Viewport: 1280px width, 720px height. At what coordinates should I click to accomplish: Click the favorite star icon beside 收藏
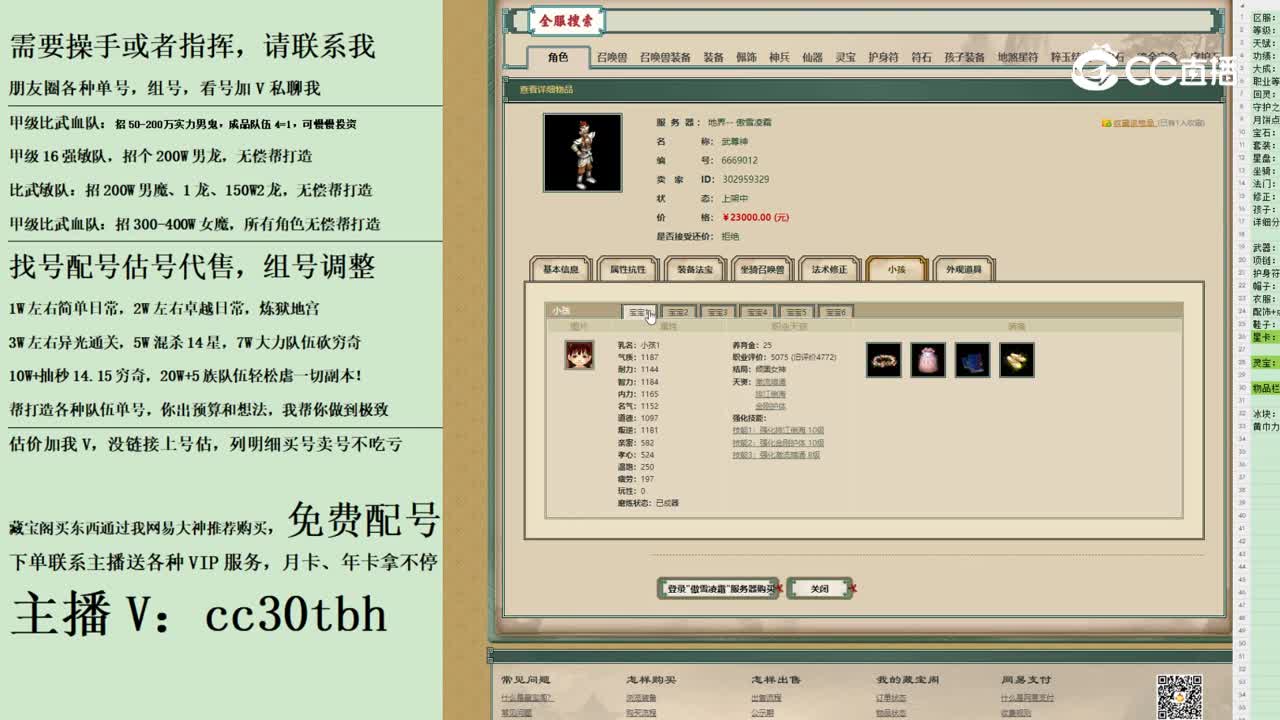coord(1106,123)
